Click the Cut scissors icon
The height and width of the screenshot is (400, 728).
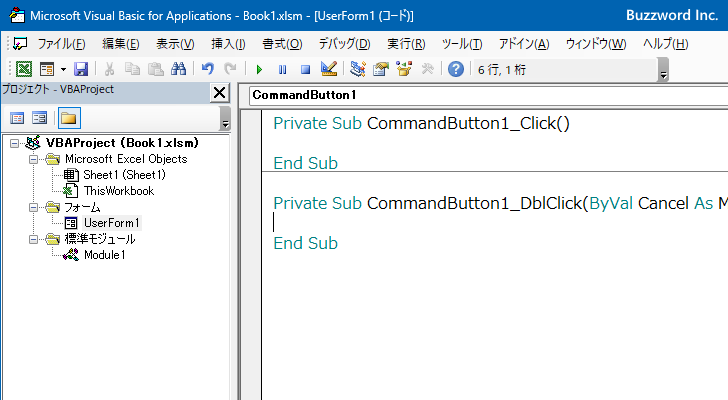(110, 69)
